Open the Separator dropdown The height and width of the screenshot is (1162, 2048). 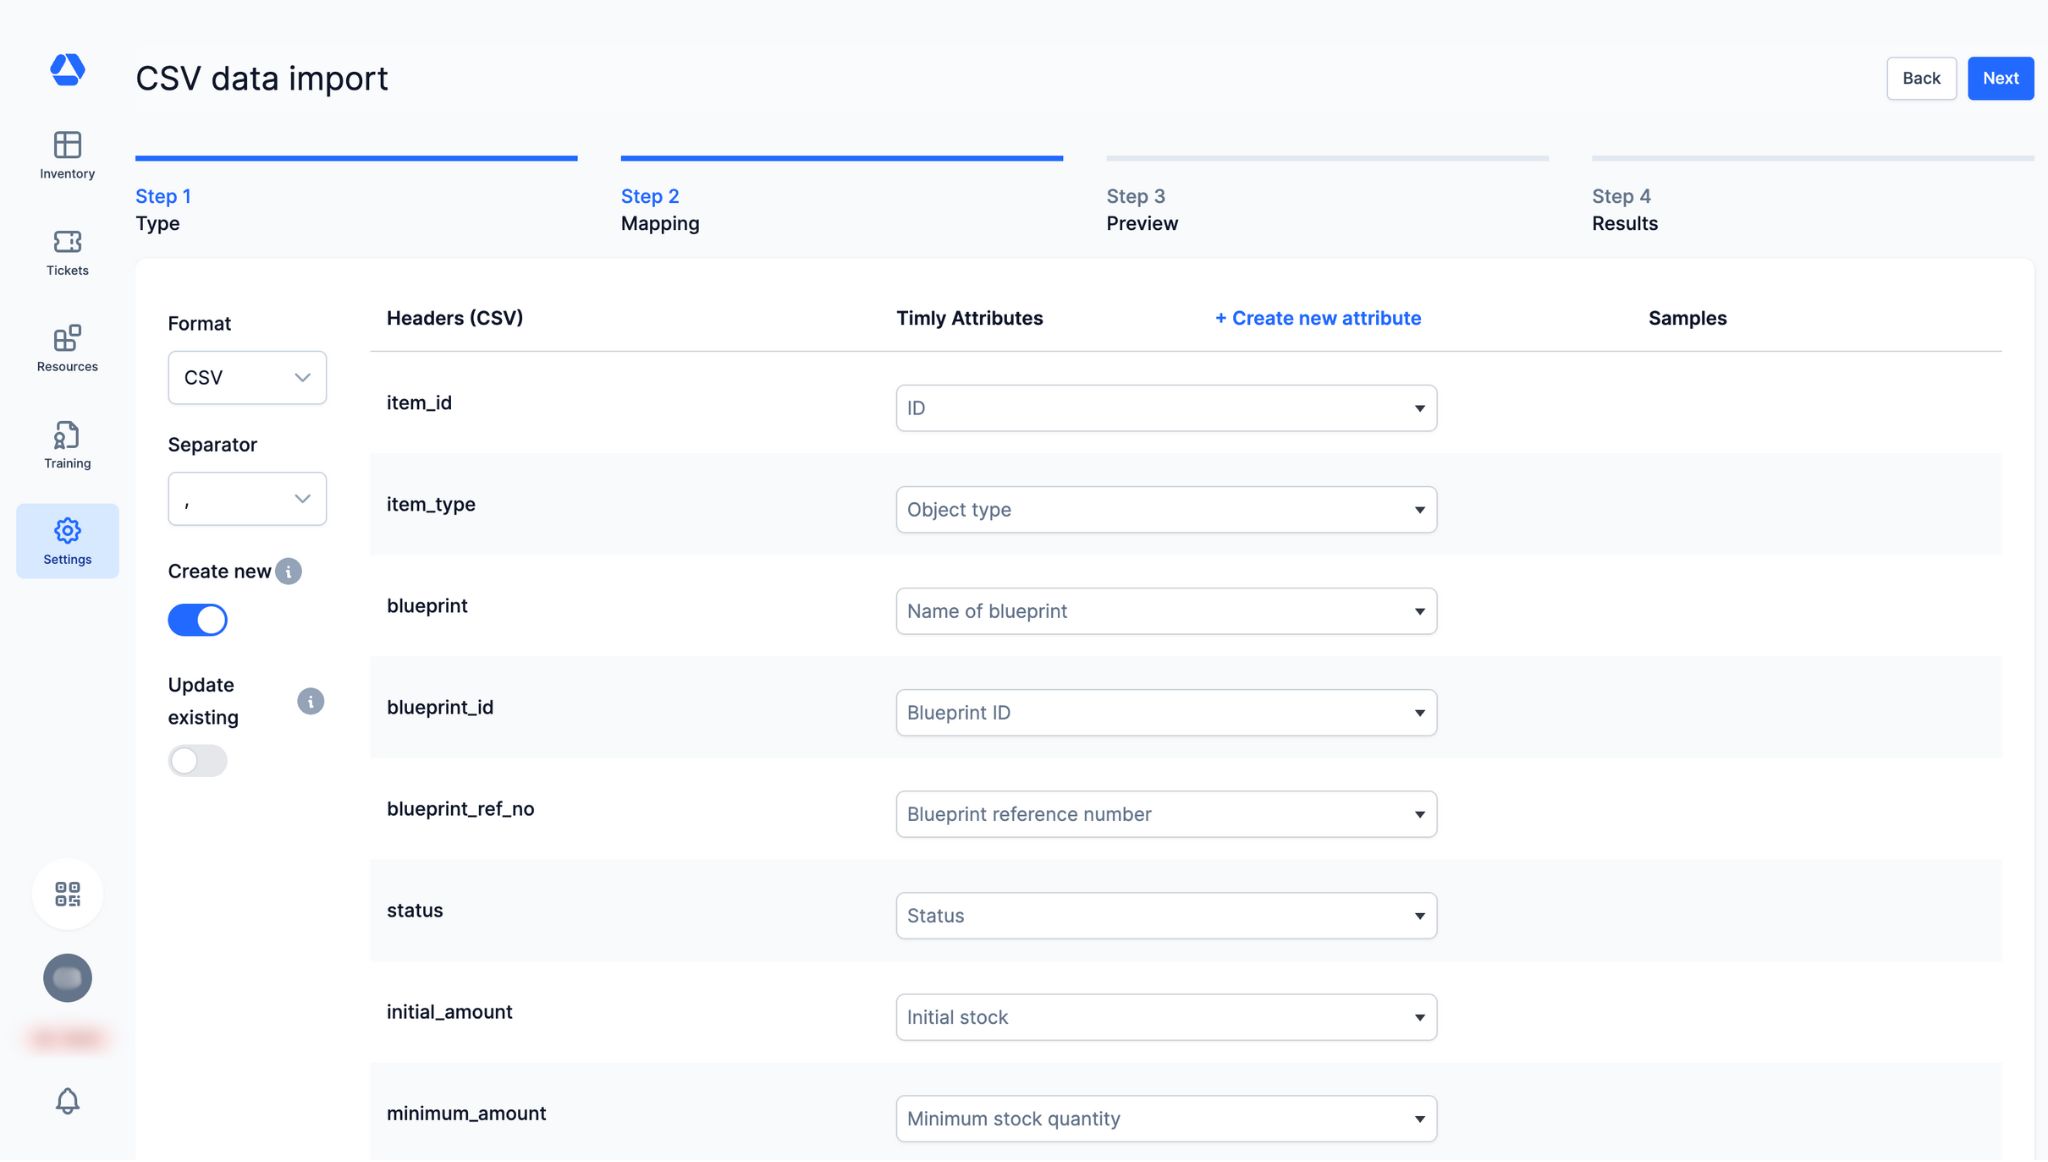[x=247, y=499]
